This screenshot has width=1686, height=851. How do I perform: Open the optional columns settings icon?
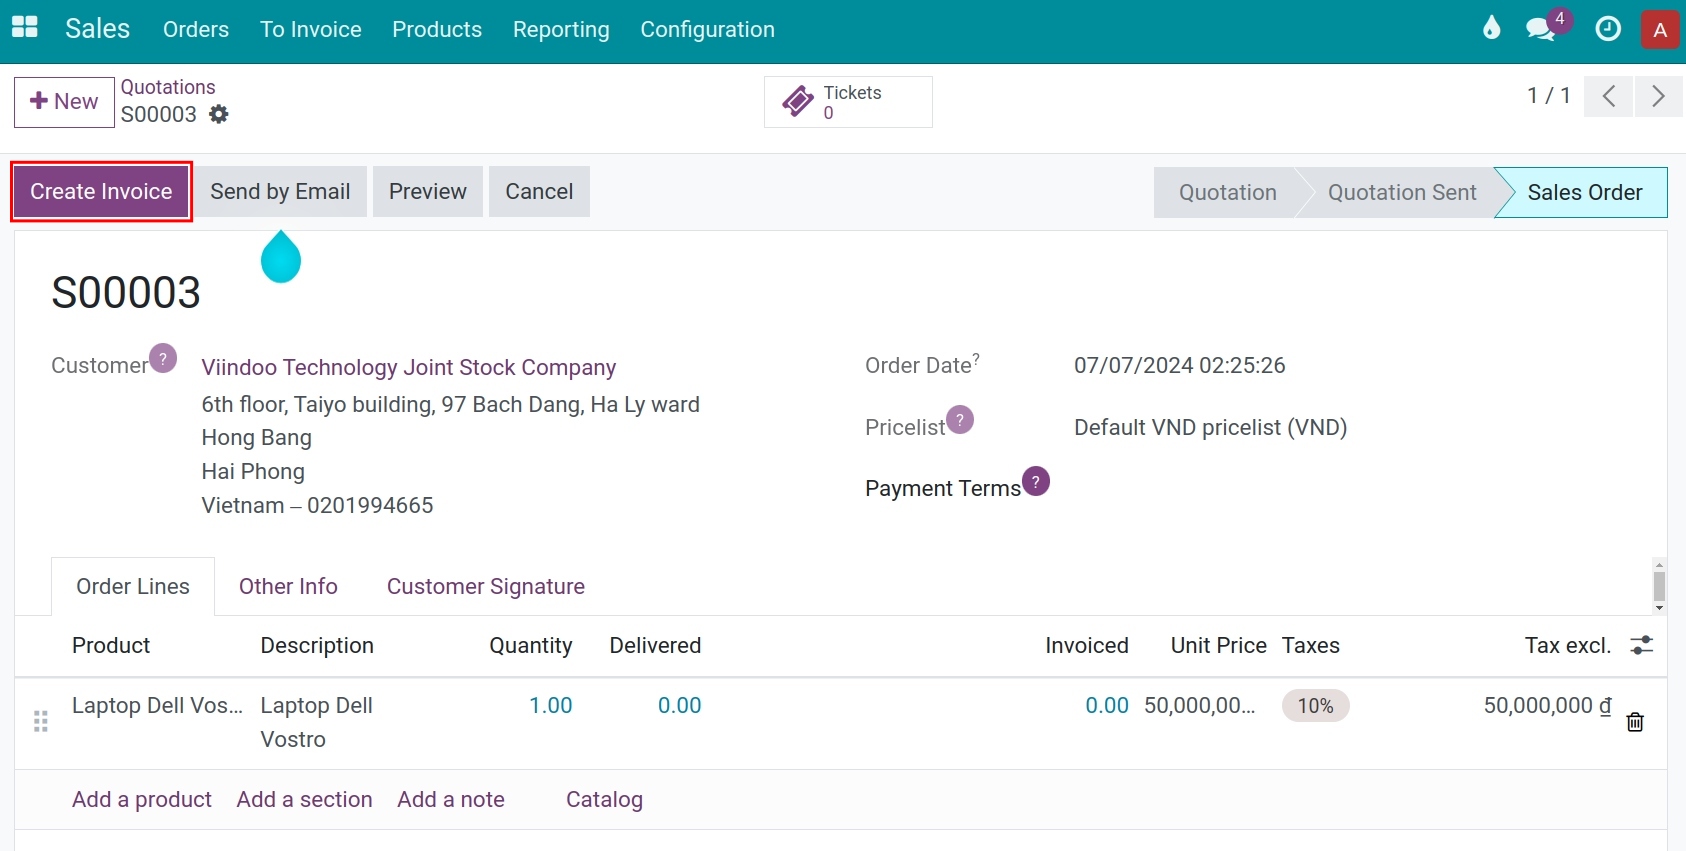(x=1641, y=645)
